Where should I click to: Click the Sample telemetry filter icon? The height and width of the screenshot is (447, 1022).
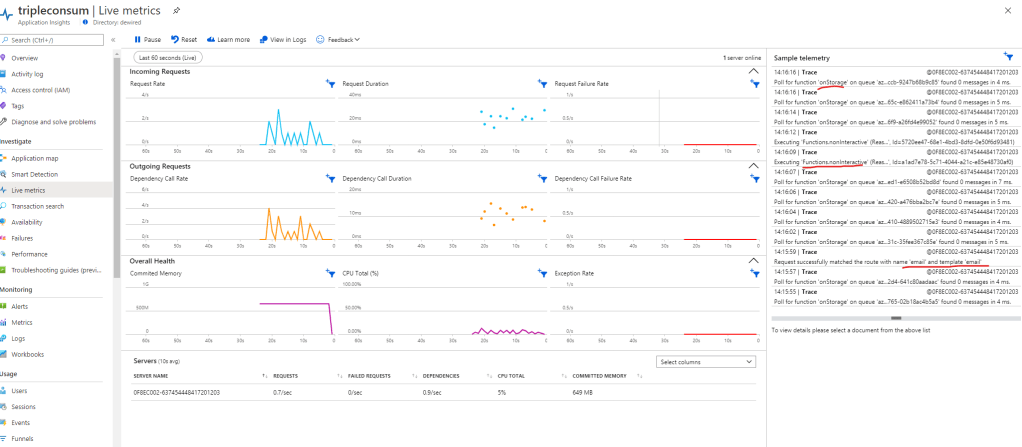pos(1007,58)
